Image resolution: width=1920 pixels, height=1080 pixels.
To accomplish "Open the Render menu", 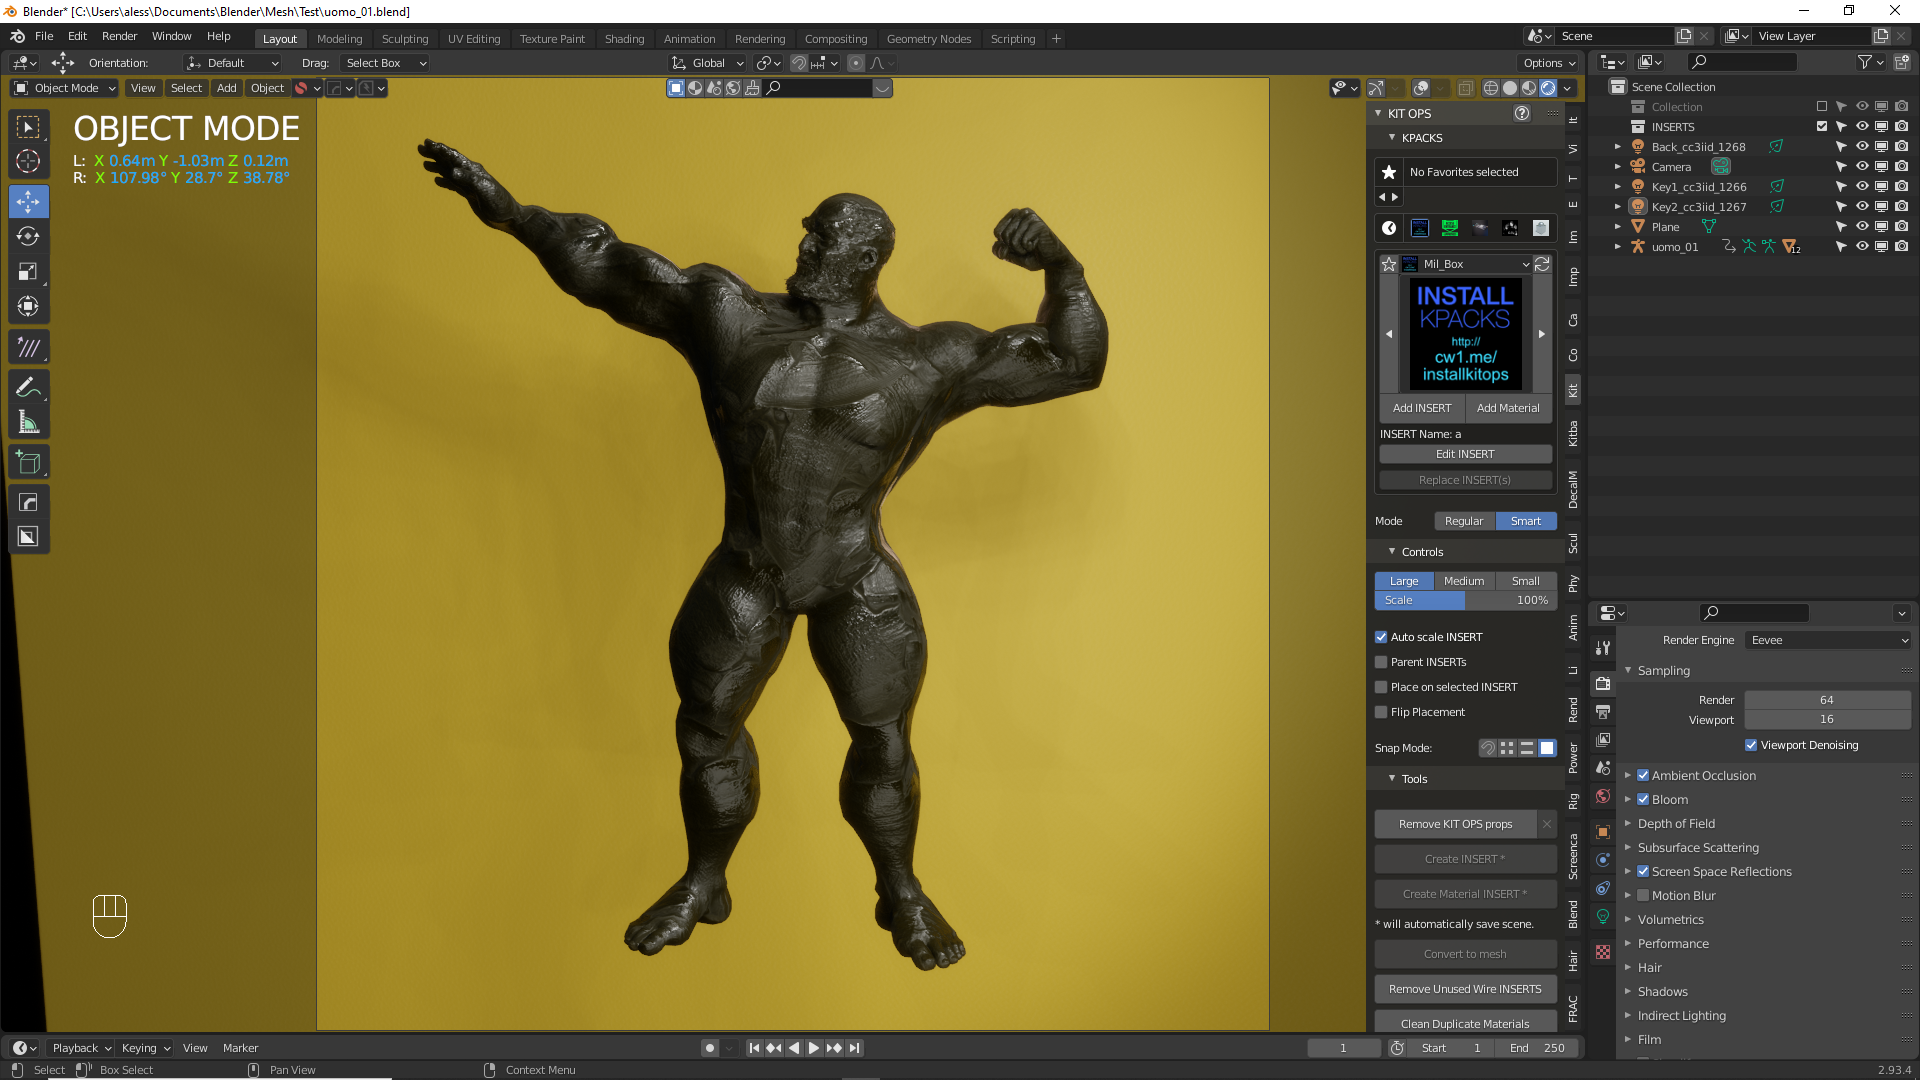I will 119,36.
